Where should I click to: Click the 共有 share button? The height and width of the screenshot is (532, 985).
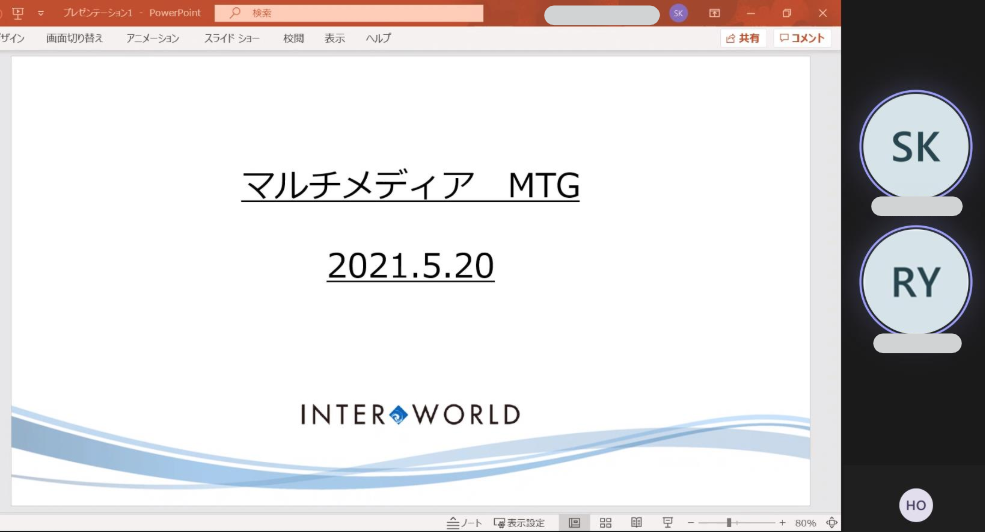(743, 38)
